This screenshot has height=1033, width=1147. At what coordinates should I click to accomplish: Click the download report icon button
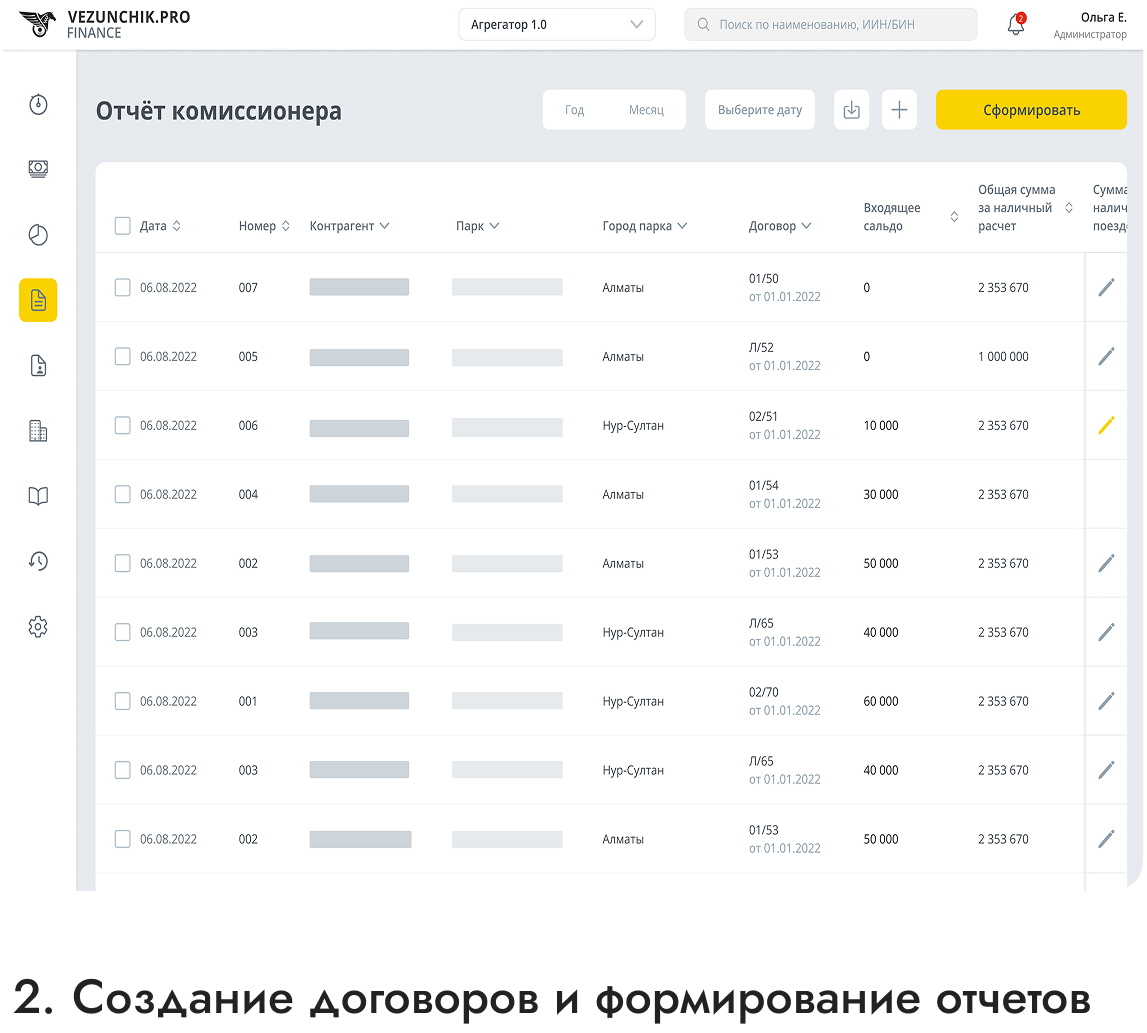click(851, 110)
